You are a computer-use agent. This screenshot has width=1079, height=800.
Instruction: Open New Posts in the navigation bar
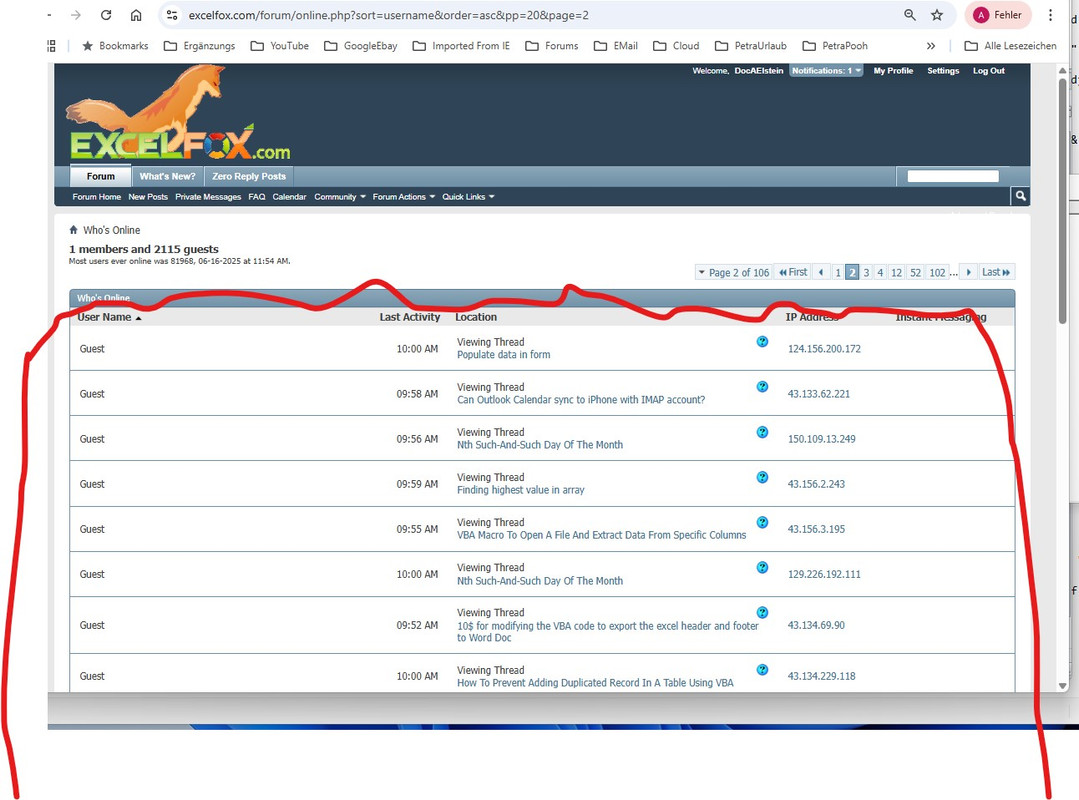click(148, 197)
